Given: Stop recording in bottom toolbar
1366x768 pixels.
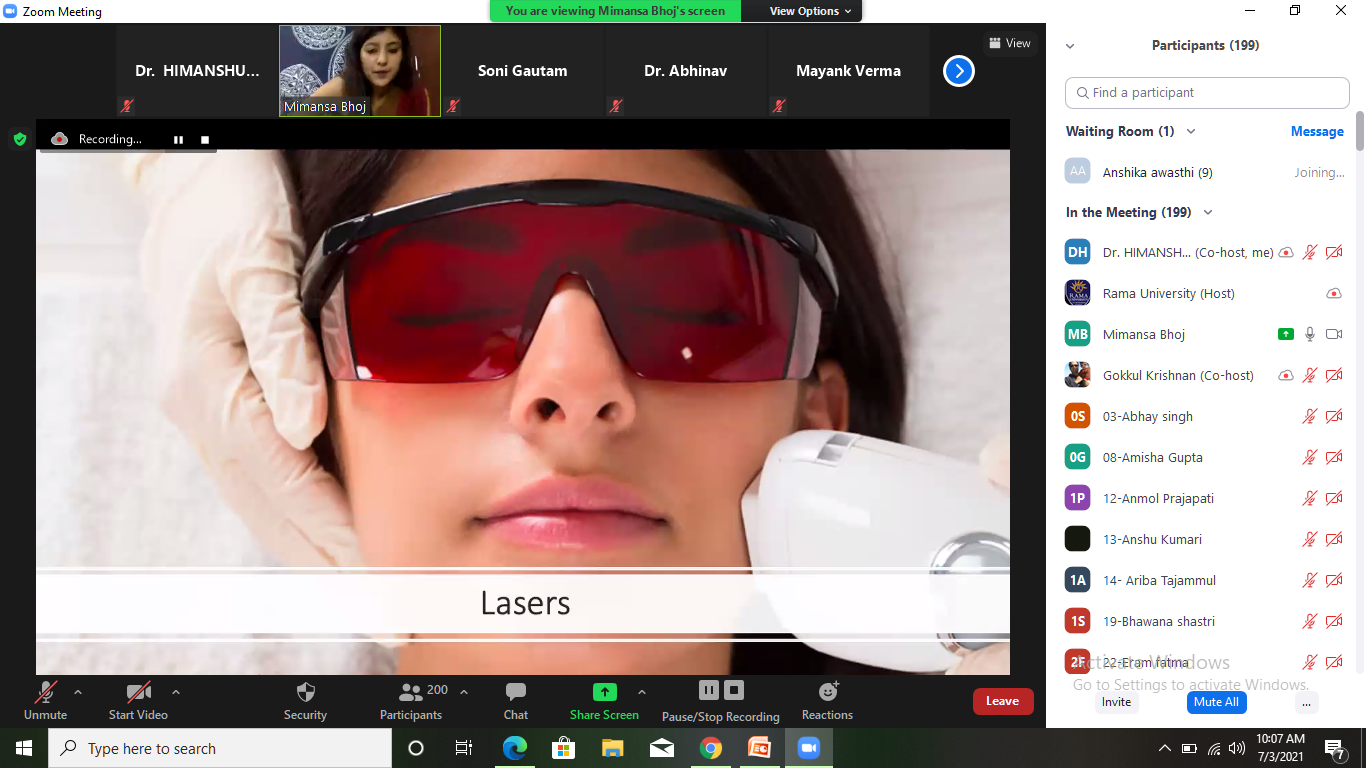Looking at the screenshot, I should tap(734, 690).
